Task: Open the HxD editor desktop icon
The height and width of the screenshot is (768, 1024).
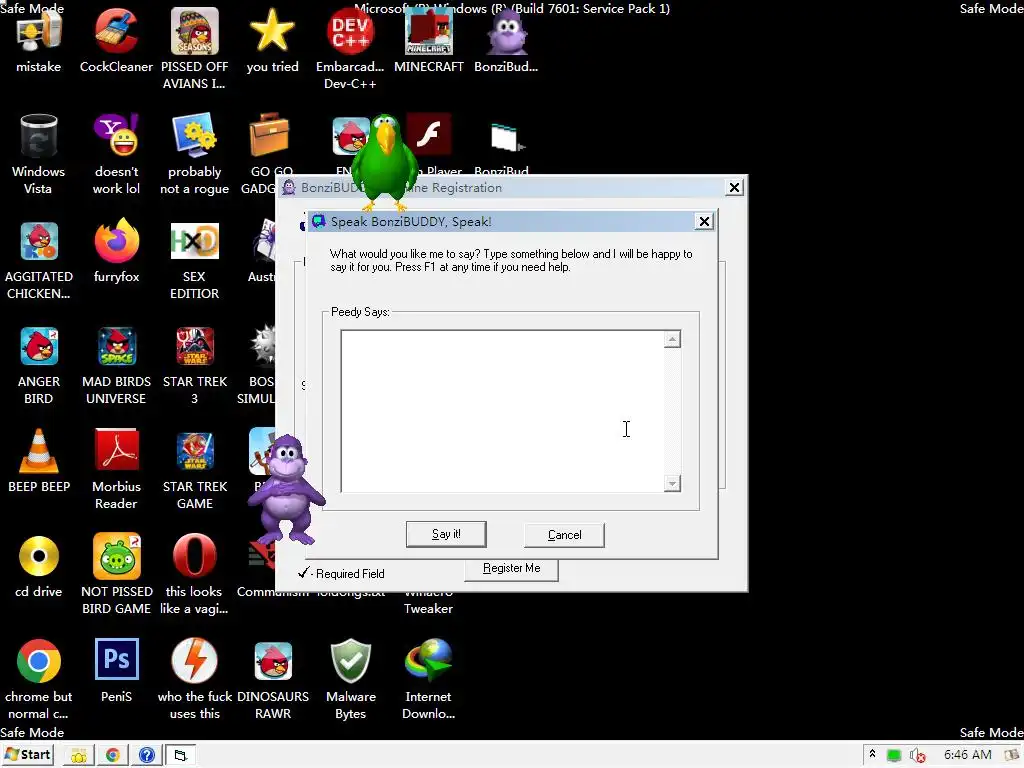Action: point(195,241)
